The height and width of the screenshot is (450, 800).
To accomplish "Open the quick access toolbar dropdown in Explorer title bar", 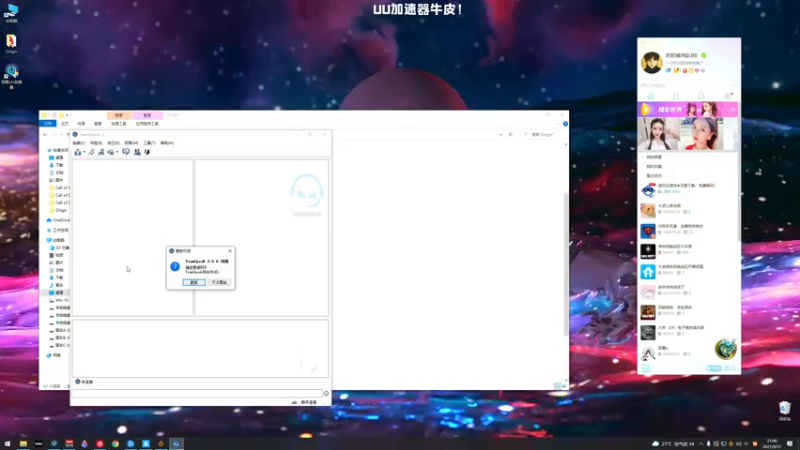I will tap(67, 115).
